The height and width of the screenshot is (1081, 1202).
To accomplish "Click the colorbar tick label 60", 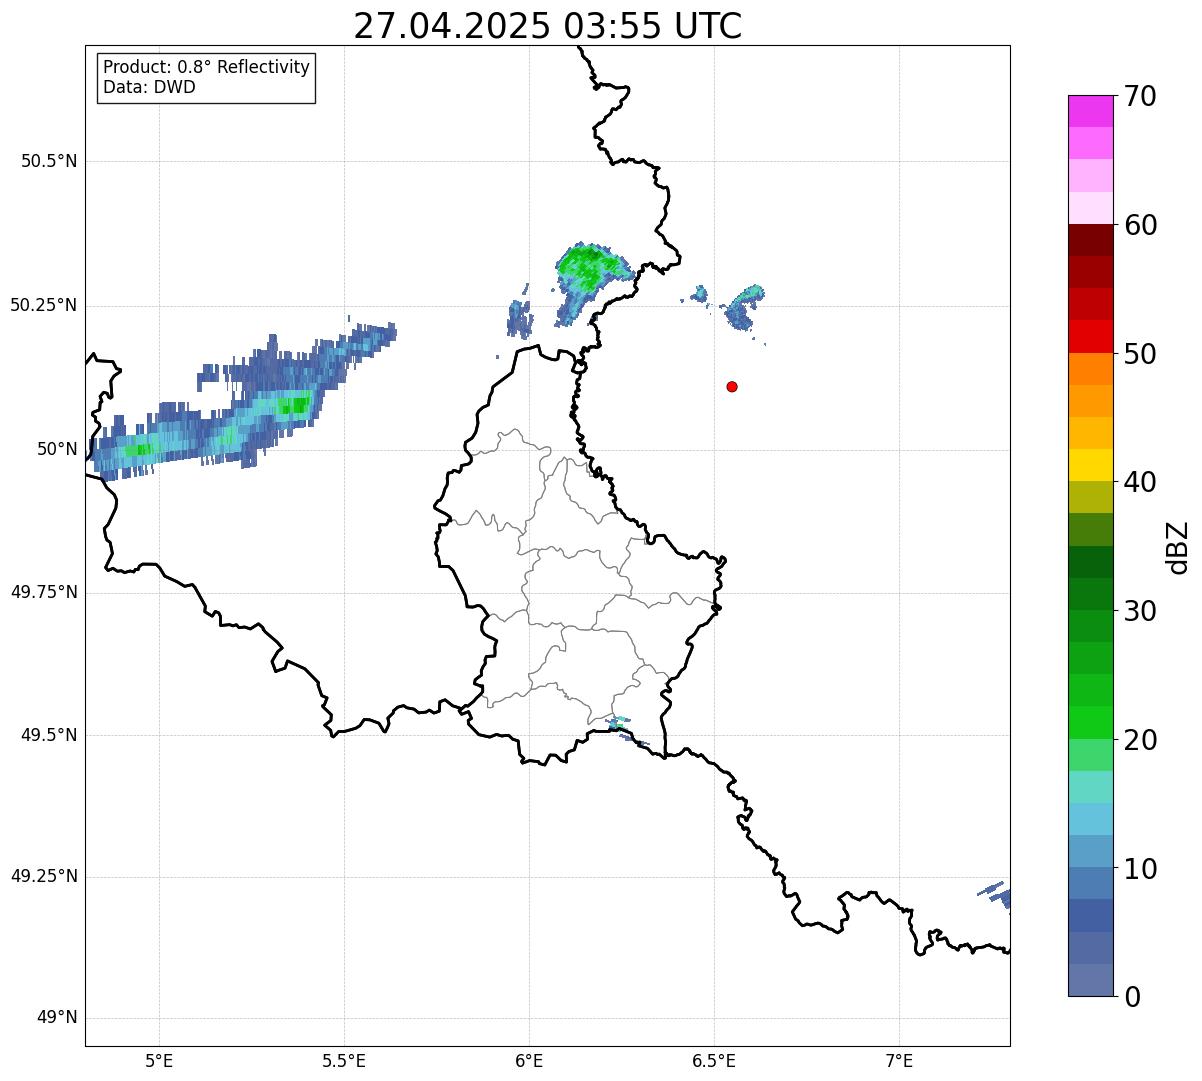I will pyautogui.click(x=1139, y=225).
